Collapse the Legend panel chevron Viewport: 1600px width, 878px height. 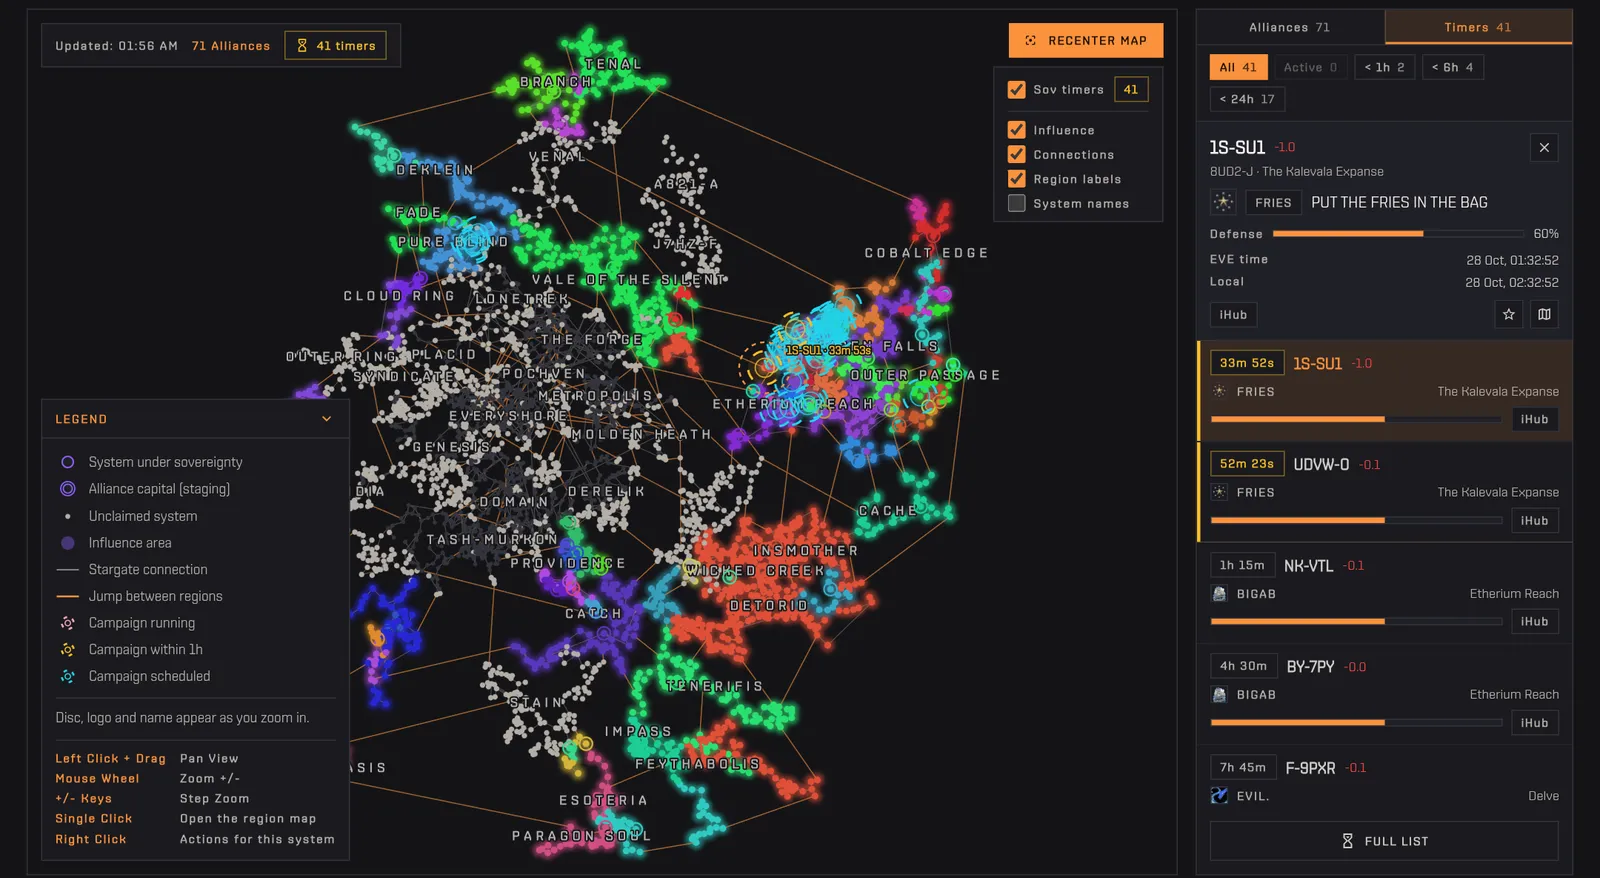(326, 419)
